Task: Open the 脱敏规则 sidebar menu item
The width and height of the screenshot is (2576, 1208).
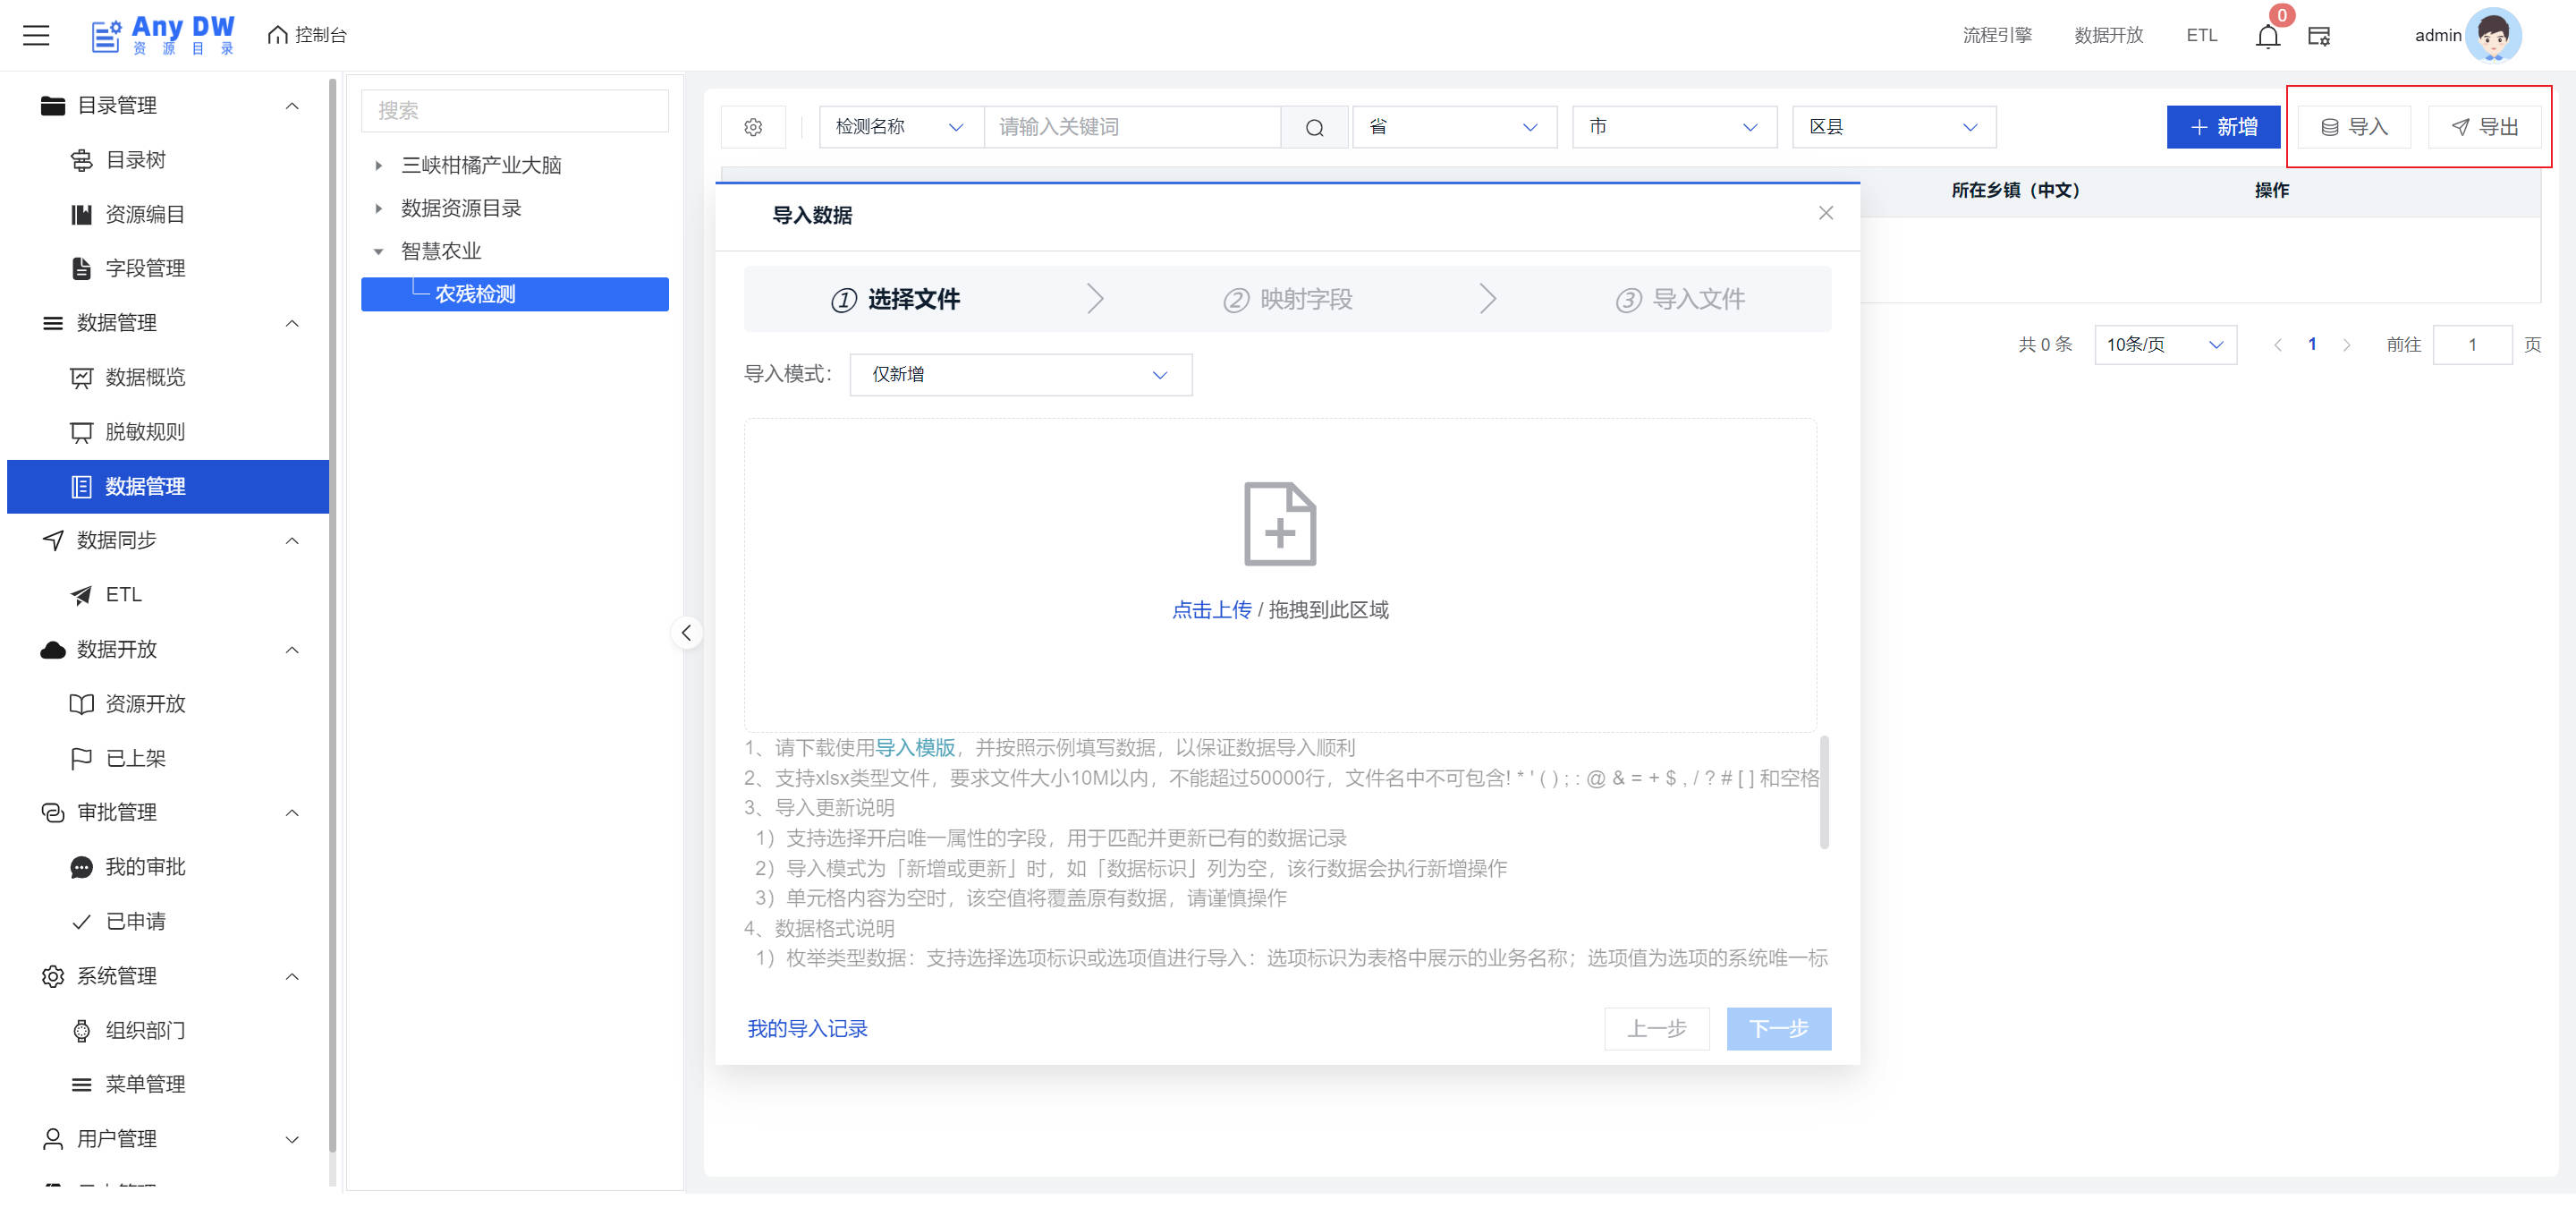Action: pyautogui.click(x=145, y=431)
